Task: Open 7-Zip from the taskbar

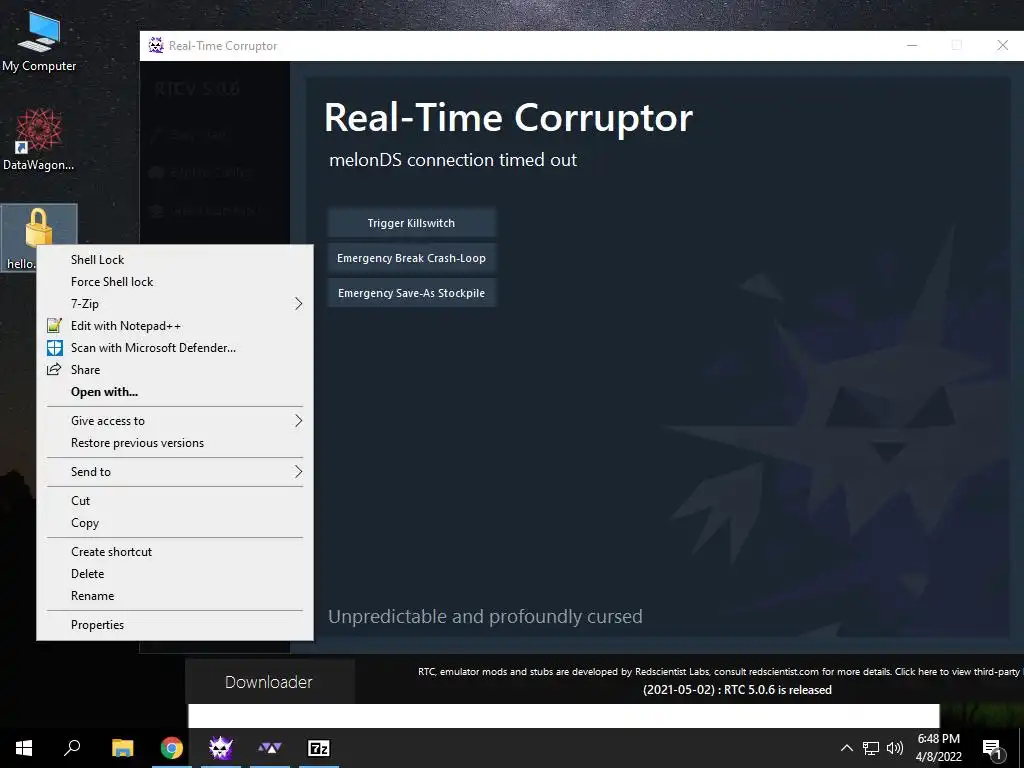Action: point(319,748)
